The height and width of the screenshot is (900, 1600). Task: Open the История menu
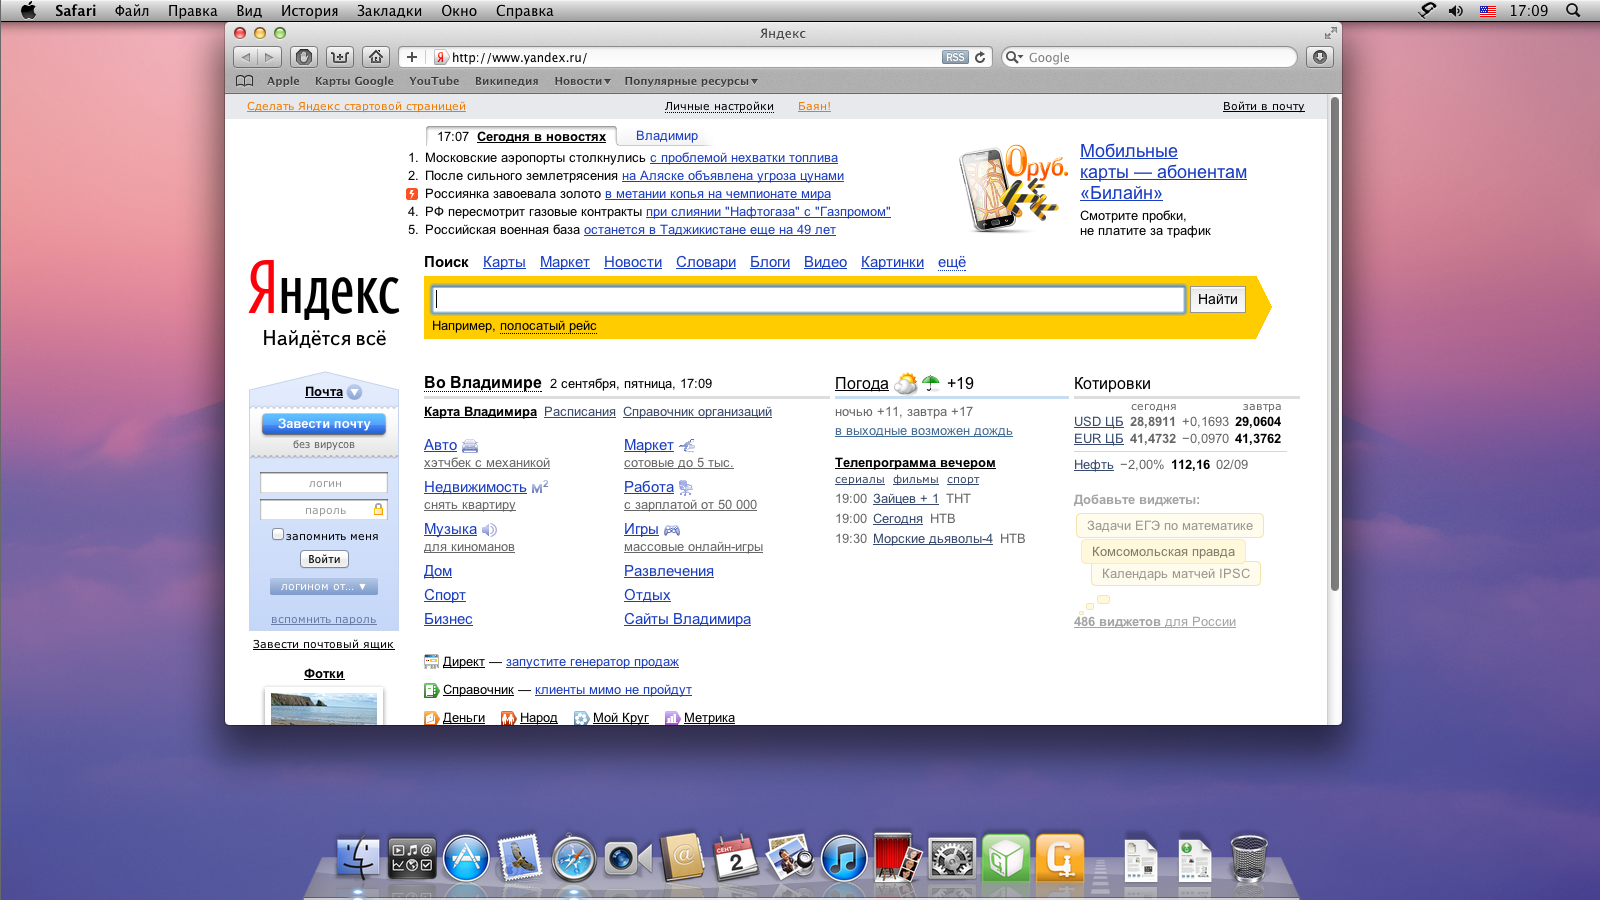(309, 11)
